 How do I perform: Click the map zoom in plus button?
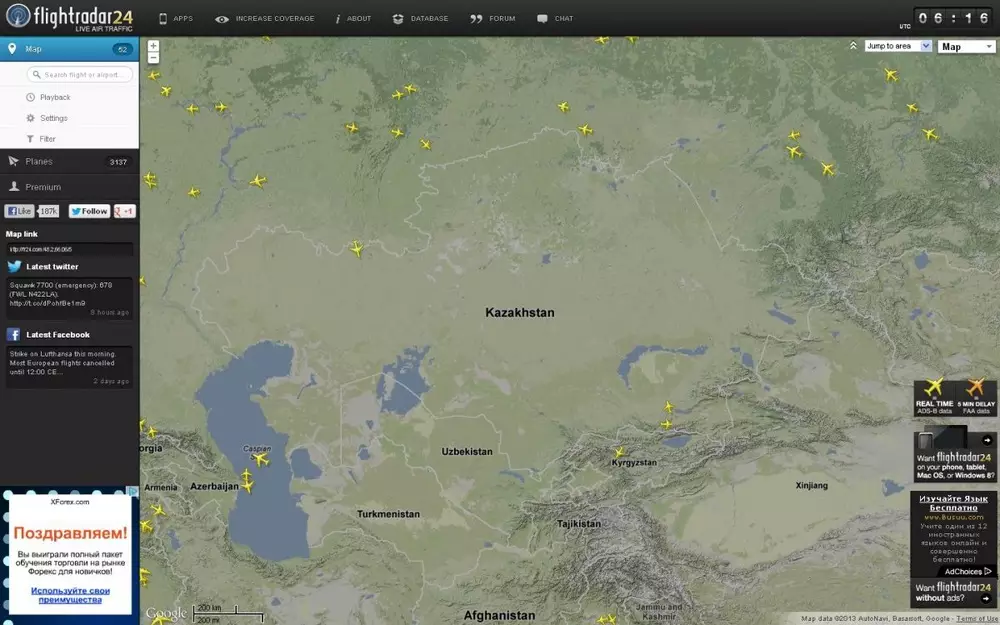153,45
